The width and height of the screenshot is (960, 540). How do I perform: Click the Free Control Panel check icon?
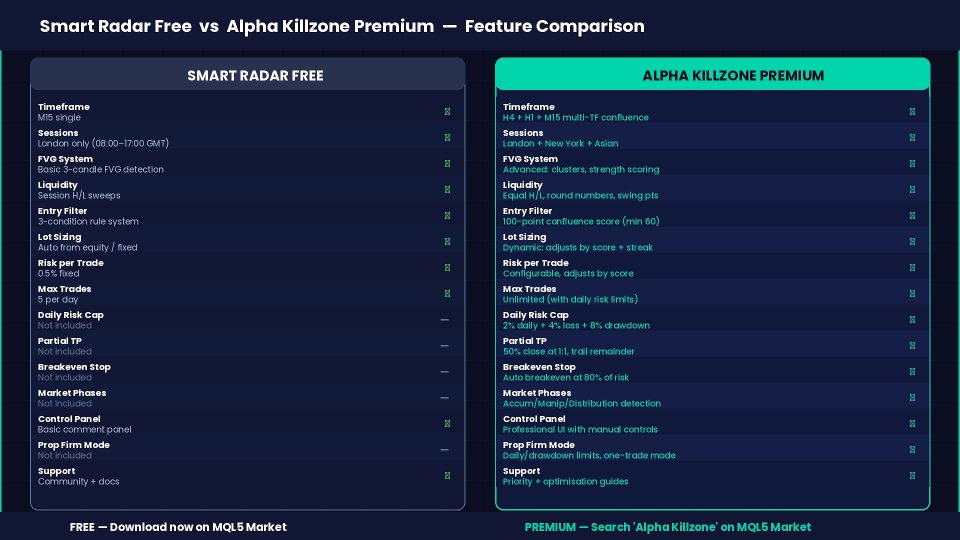[447, 424]
